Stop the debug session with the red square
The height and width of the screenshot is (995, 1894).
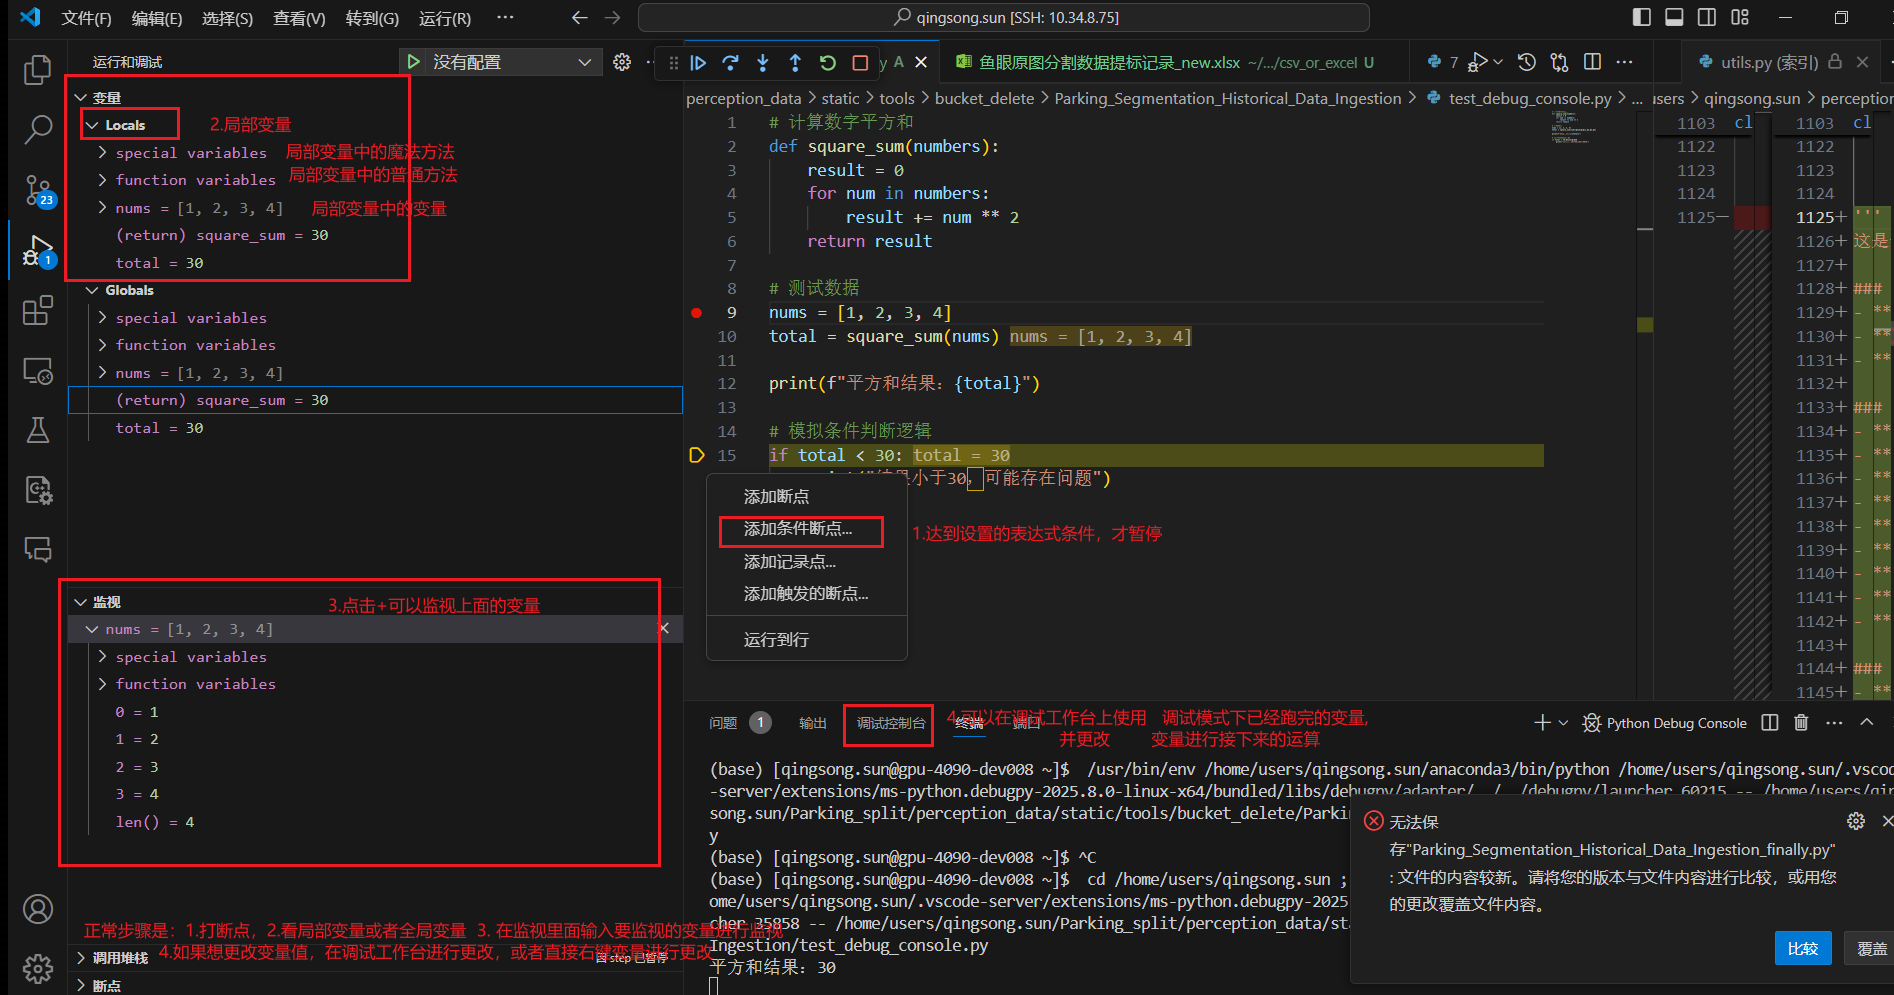tap(859, 62)
